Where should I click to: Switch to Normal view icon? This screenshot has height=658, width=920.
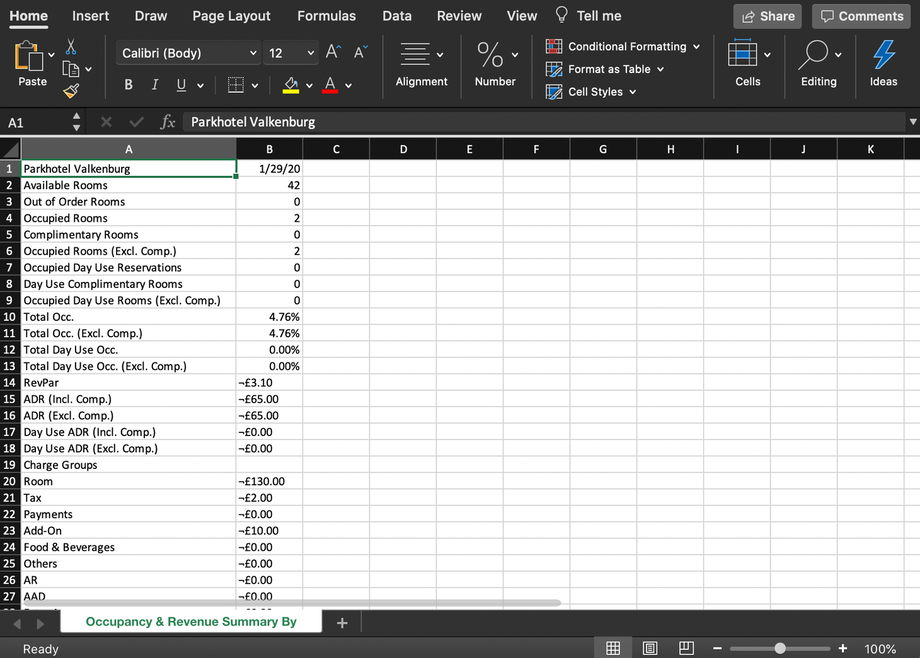click(613, 648)
